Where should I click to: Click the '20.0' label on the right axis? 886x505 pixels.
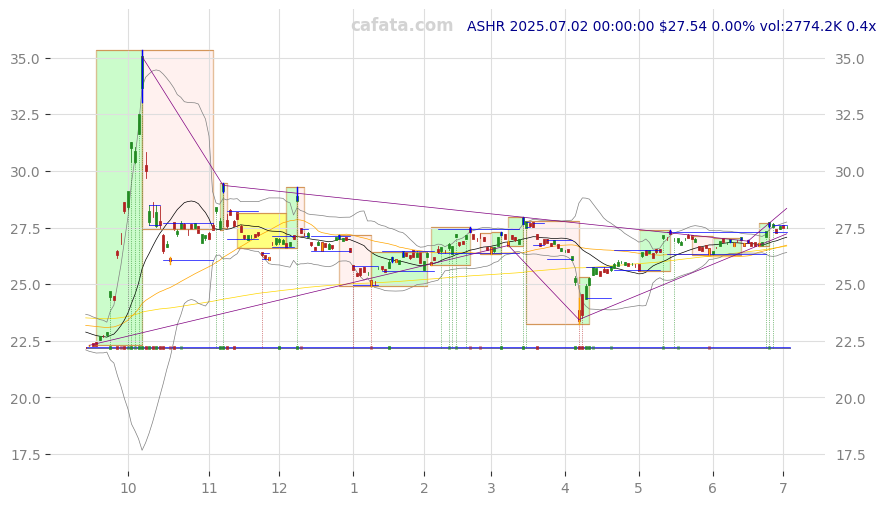(x=850, y=399)
